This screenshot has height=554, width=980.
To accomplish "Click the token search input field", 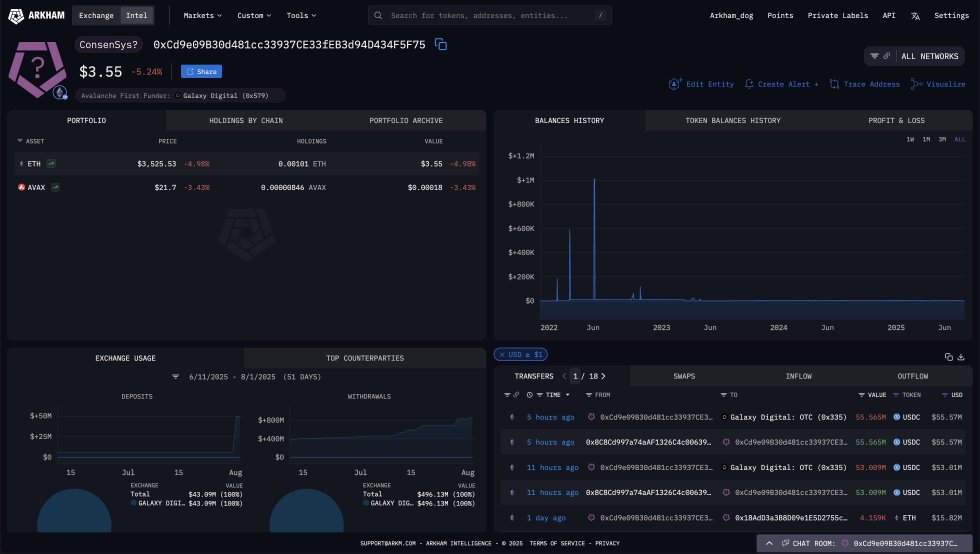I will tap(490, 16).
